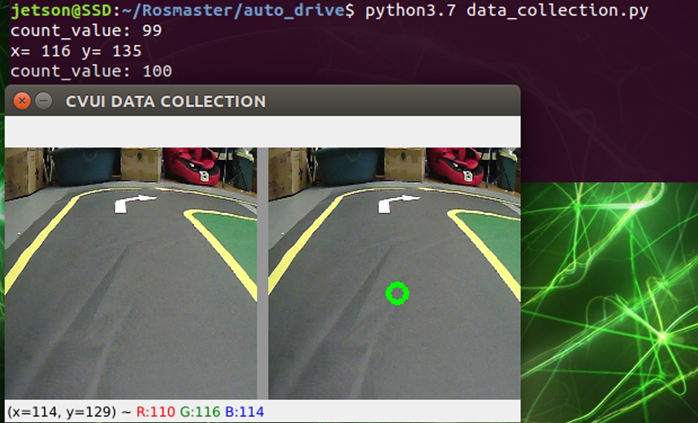Click the CVUI DATA COLLECTION title text
Viewport: 698px width, 423px height.
(165, 101)
